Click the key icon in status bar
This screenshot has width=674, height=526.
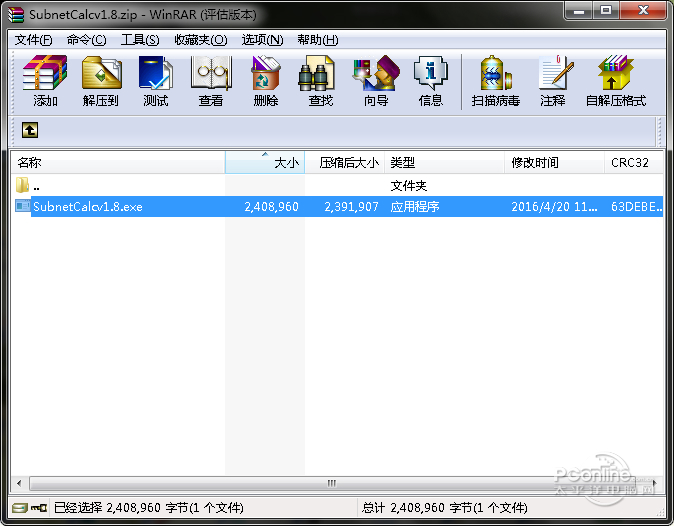(x=39, y=508)
